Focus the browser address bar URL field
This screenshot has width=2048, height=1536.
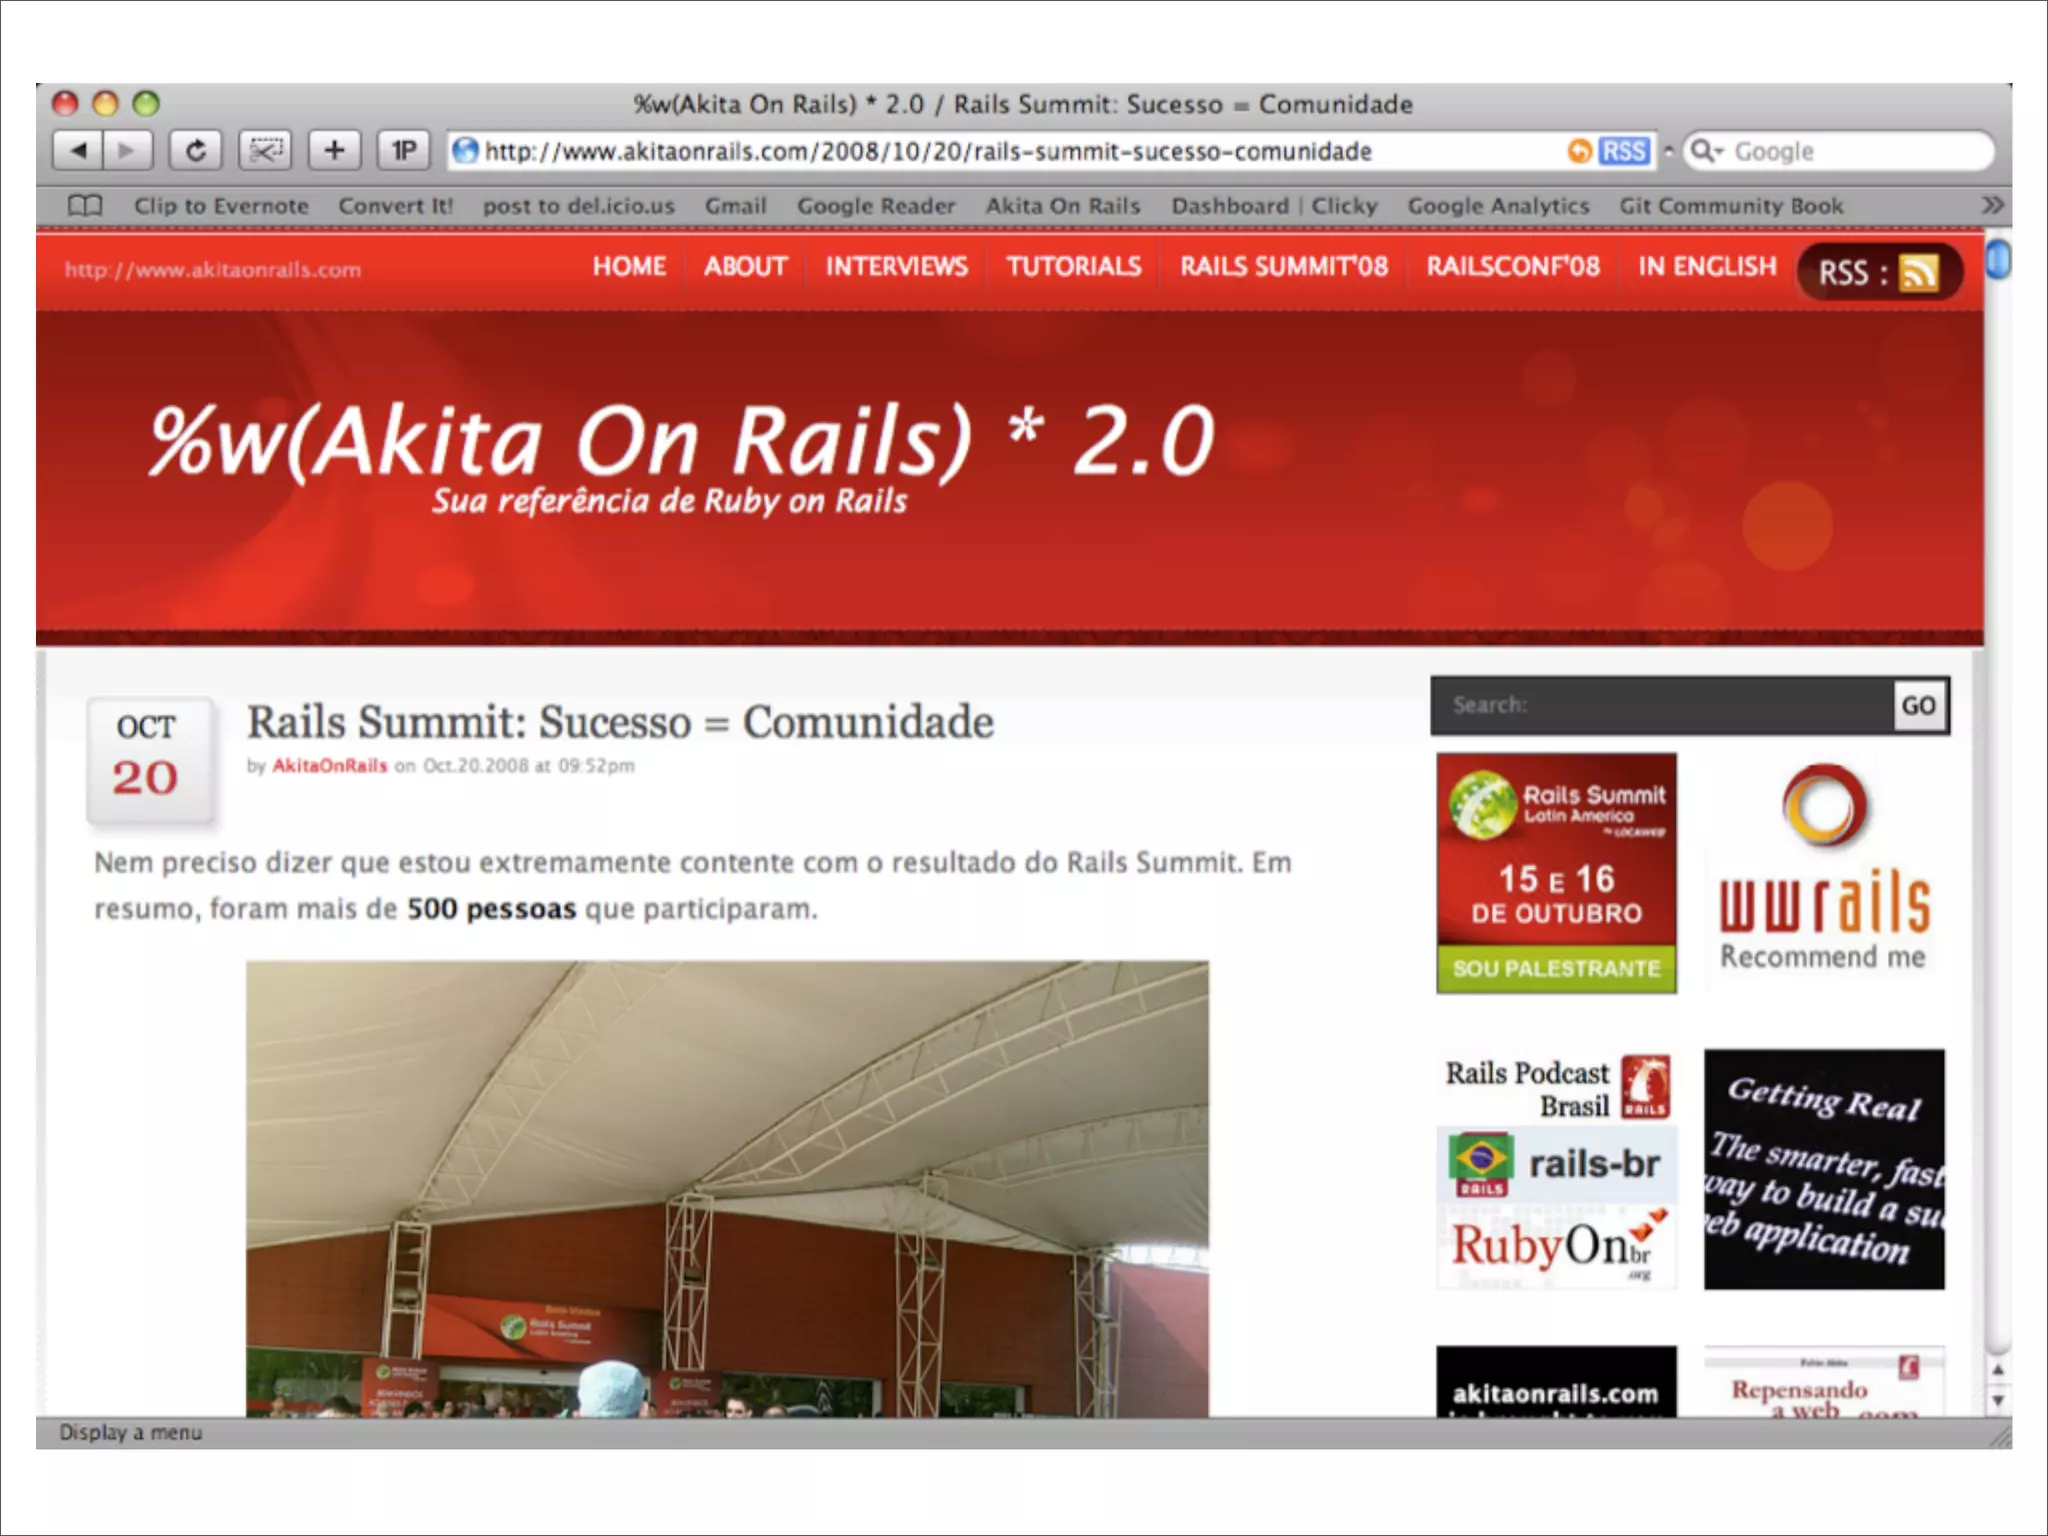pos(1050,151)
